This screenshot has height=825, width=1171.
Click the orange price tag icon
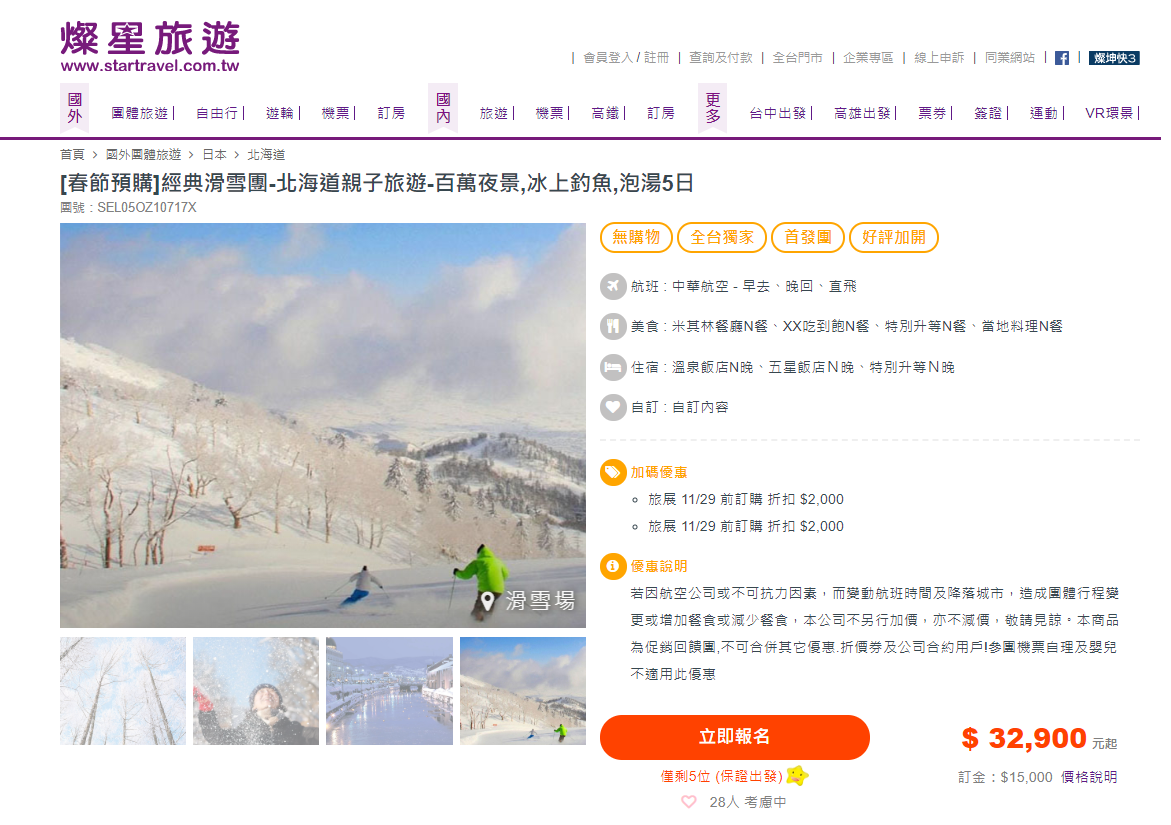(x=612, y=472)
